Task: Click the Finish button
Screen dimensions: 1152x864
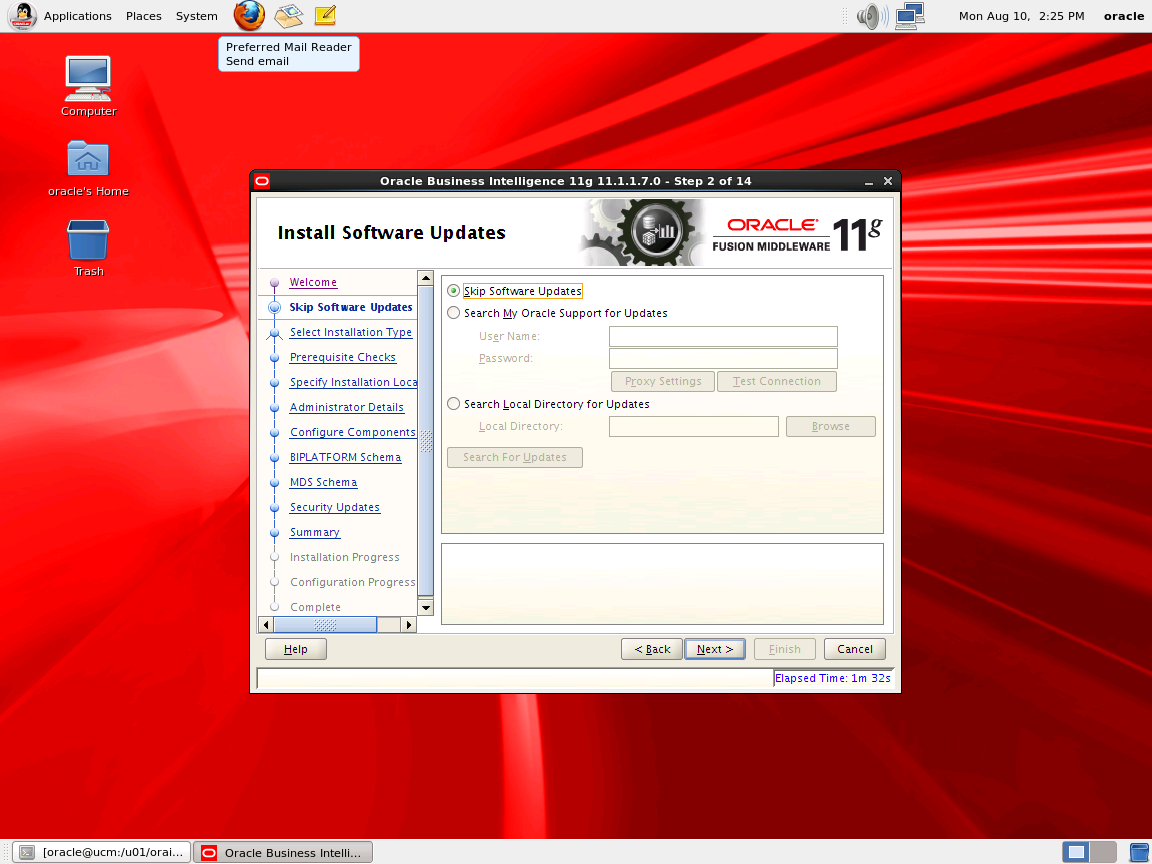Action: tap(785, 649)
